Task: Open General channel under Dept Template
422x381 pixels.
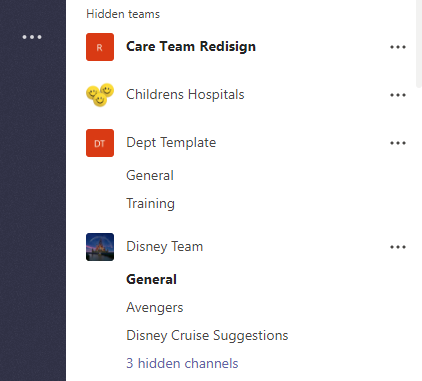Action: [x=150, y=175]
